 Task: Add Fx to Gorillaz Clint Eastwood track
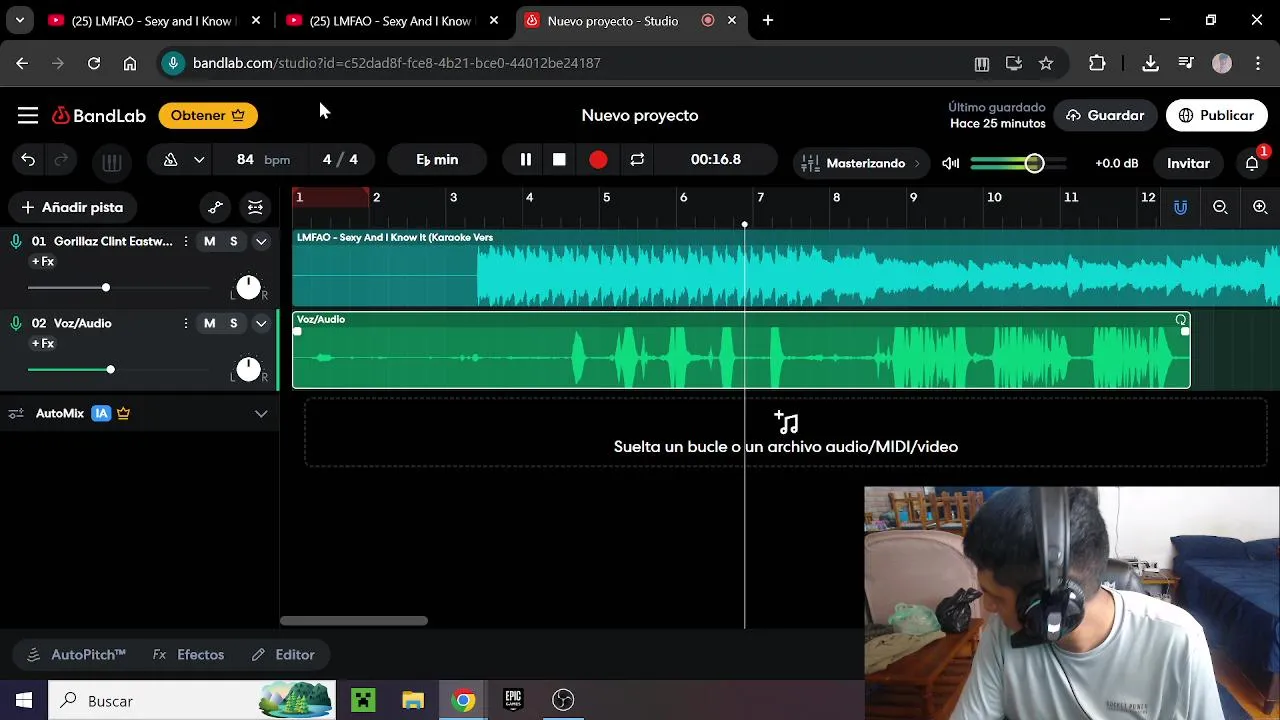(x=43, y=262)
